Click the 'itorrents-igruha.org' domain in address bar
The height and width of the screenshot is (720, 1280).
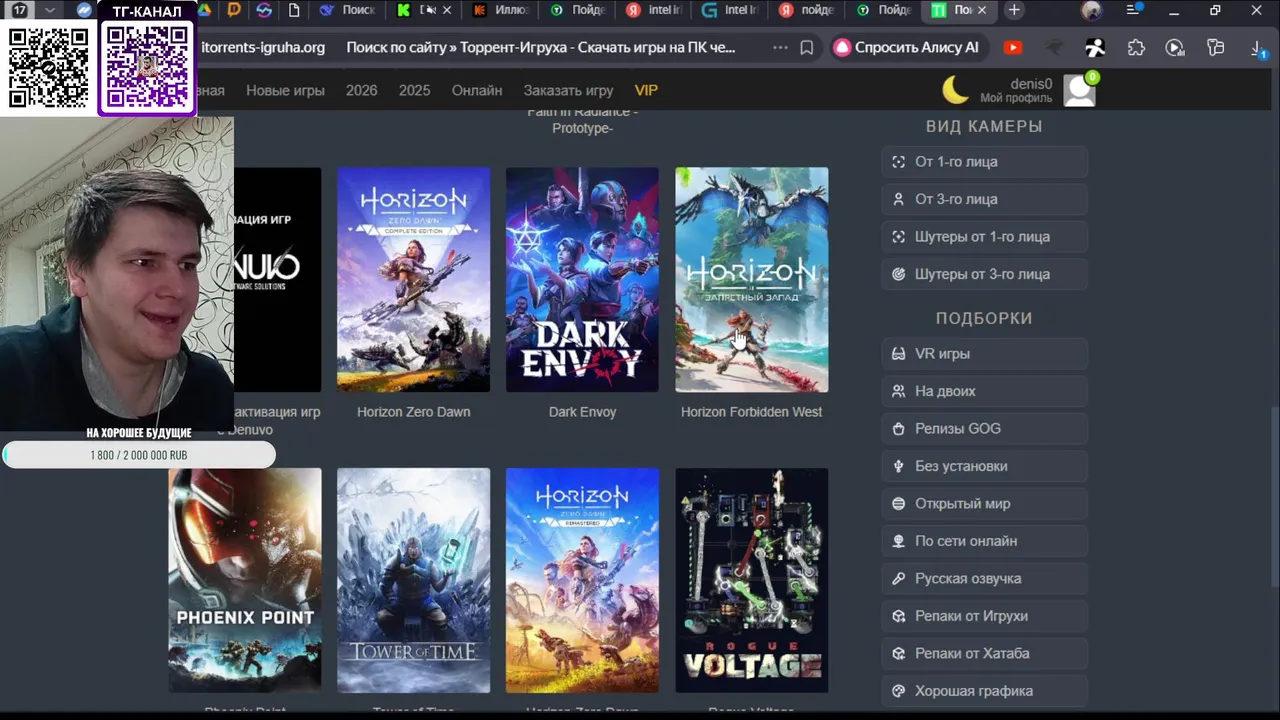(x=263, y=47)
